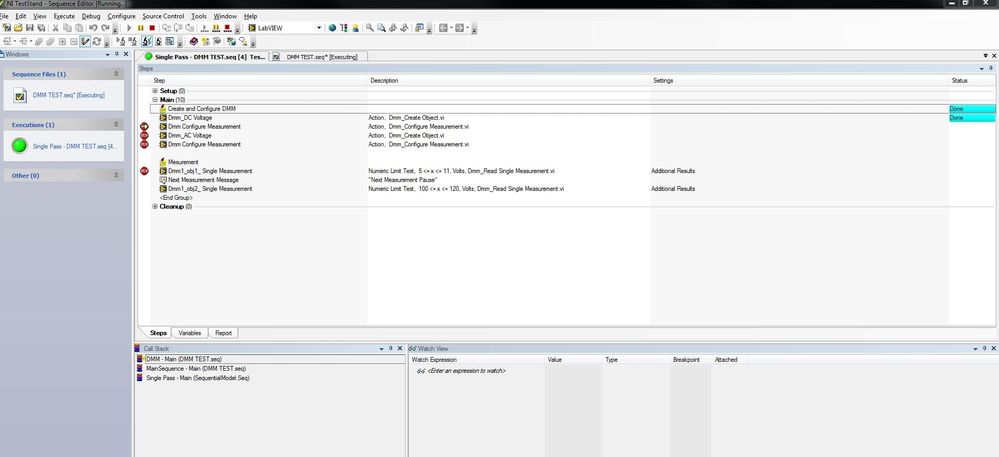Click the 'Enter an expression to watch' field
This screenshot has width=999, height=457.
click(466, 371)
